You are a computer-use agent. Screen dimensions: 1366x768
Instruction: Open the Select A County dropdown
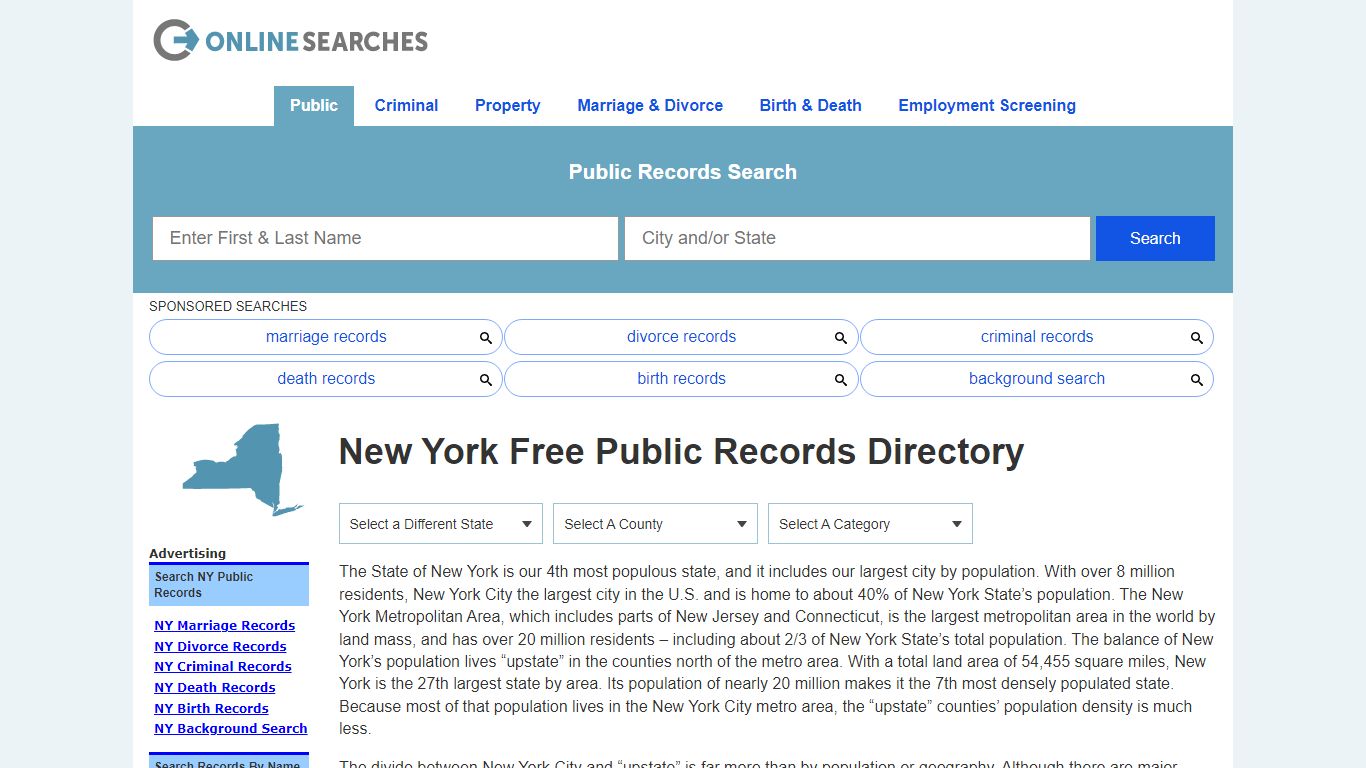point(655,524)
